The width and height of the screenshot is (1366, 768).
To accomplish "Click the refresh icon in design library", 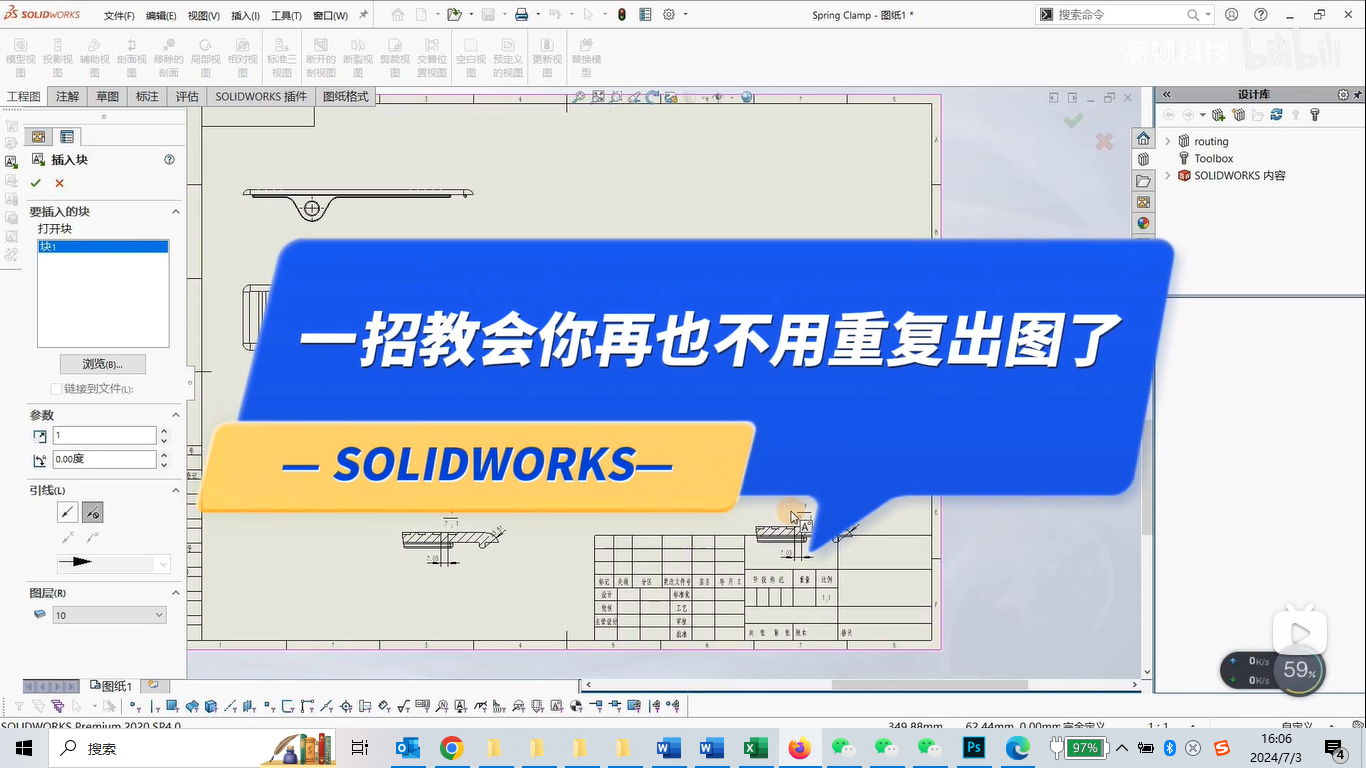I will coord(1277,115).
